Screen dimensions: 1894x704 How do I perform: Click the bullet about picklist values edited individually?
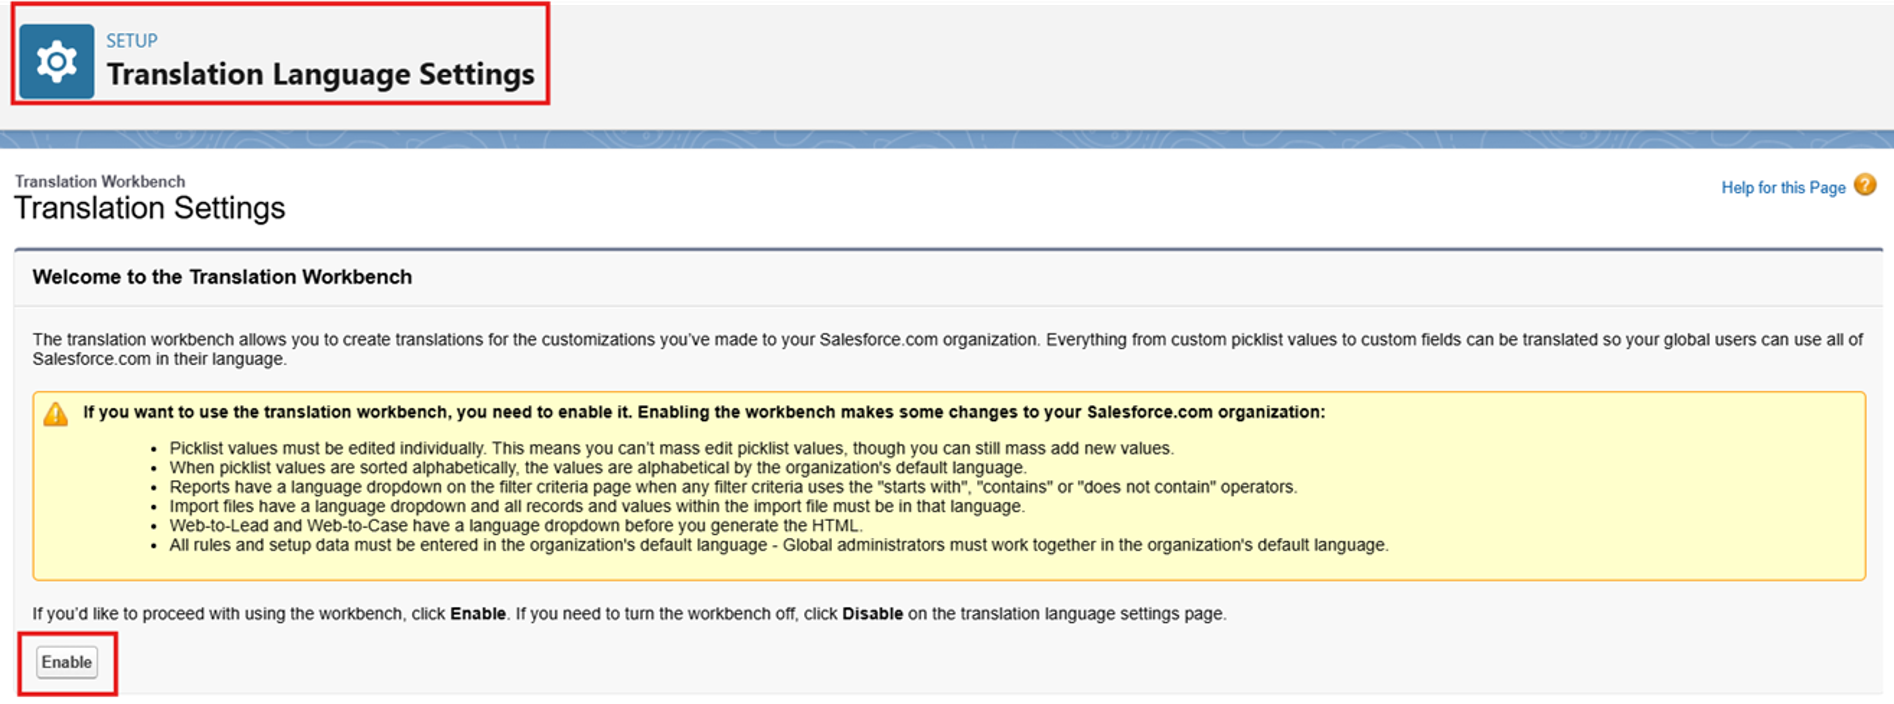tap(671, 448)
